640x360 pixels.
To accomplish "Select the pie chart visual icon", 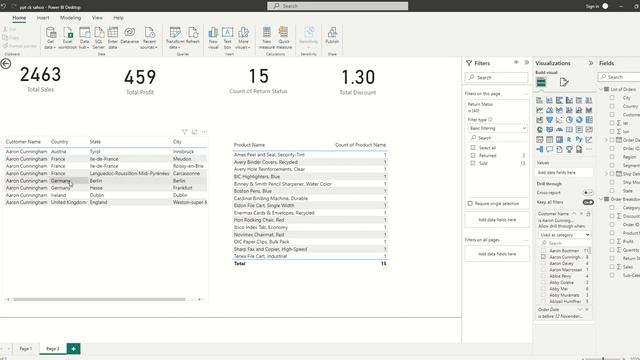I will [x=569, y=120].
